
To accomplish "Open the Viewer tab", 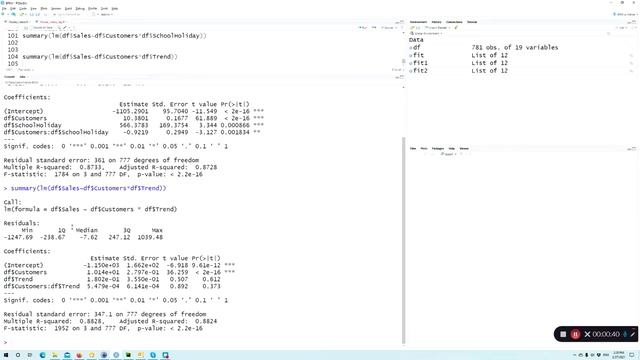I will point(464,149).
